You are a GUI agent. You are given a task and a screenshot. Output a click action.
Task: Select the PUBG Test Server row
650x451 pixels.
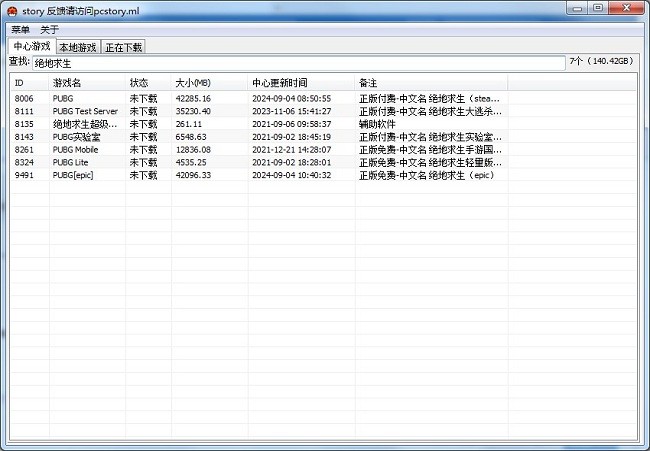pyautogui.click(x=85, y=111)
